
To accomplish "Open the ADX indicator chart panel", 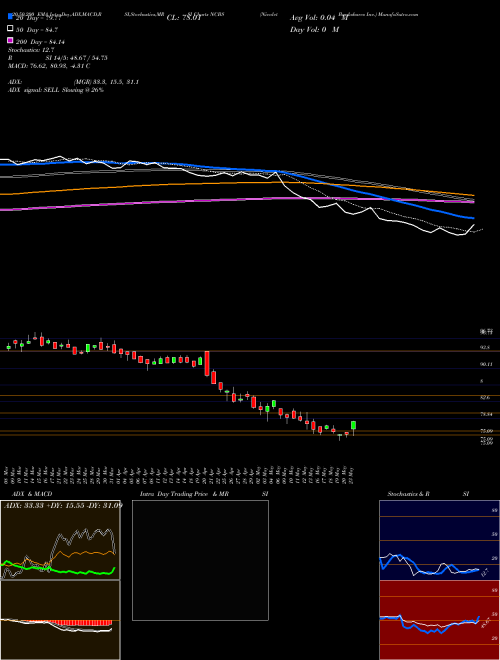I will 60,540.
